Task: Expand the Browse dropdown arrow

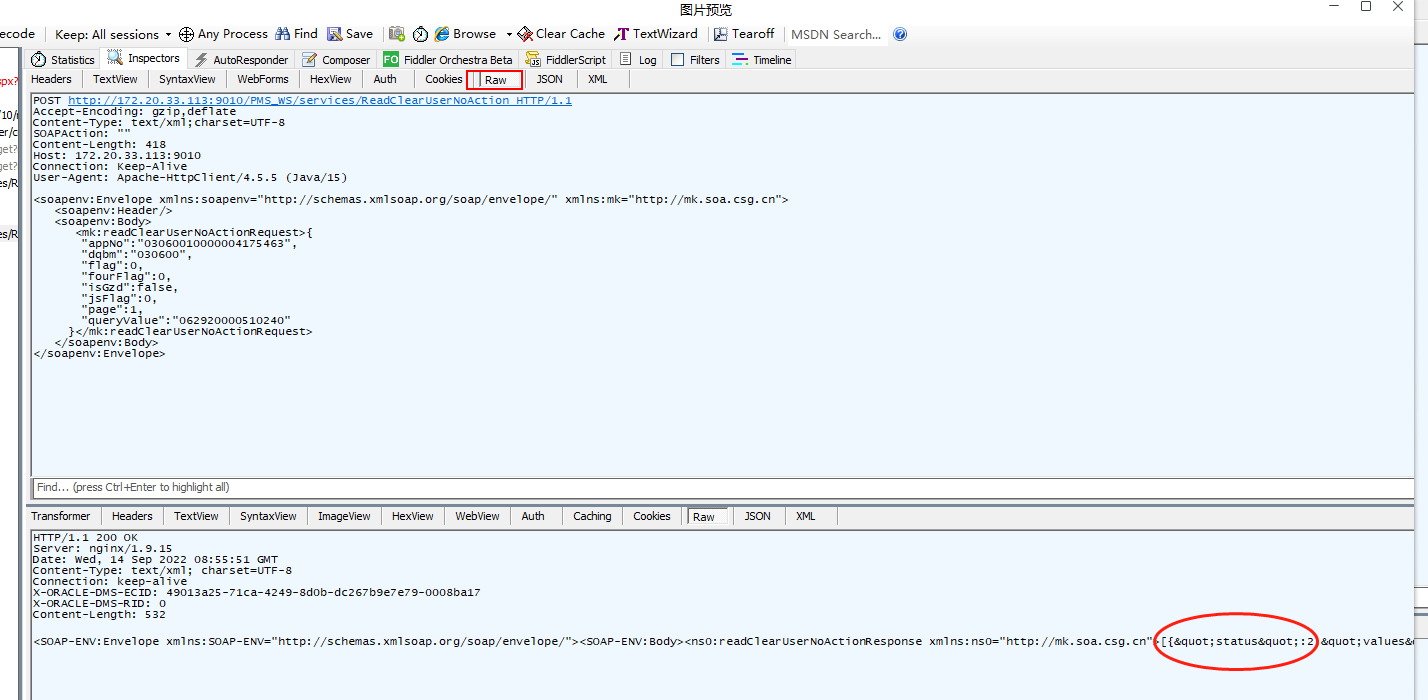Action: tap(509, 34)
